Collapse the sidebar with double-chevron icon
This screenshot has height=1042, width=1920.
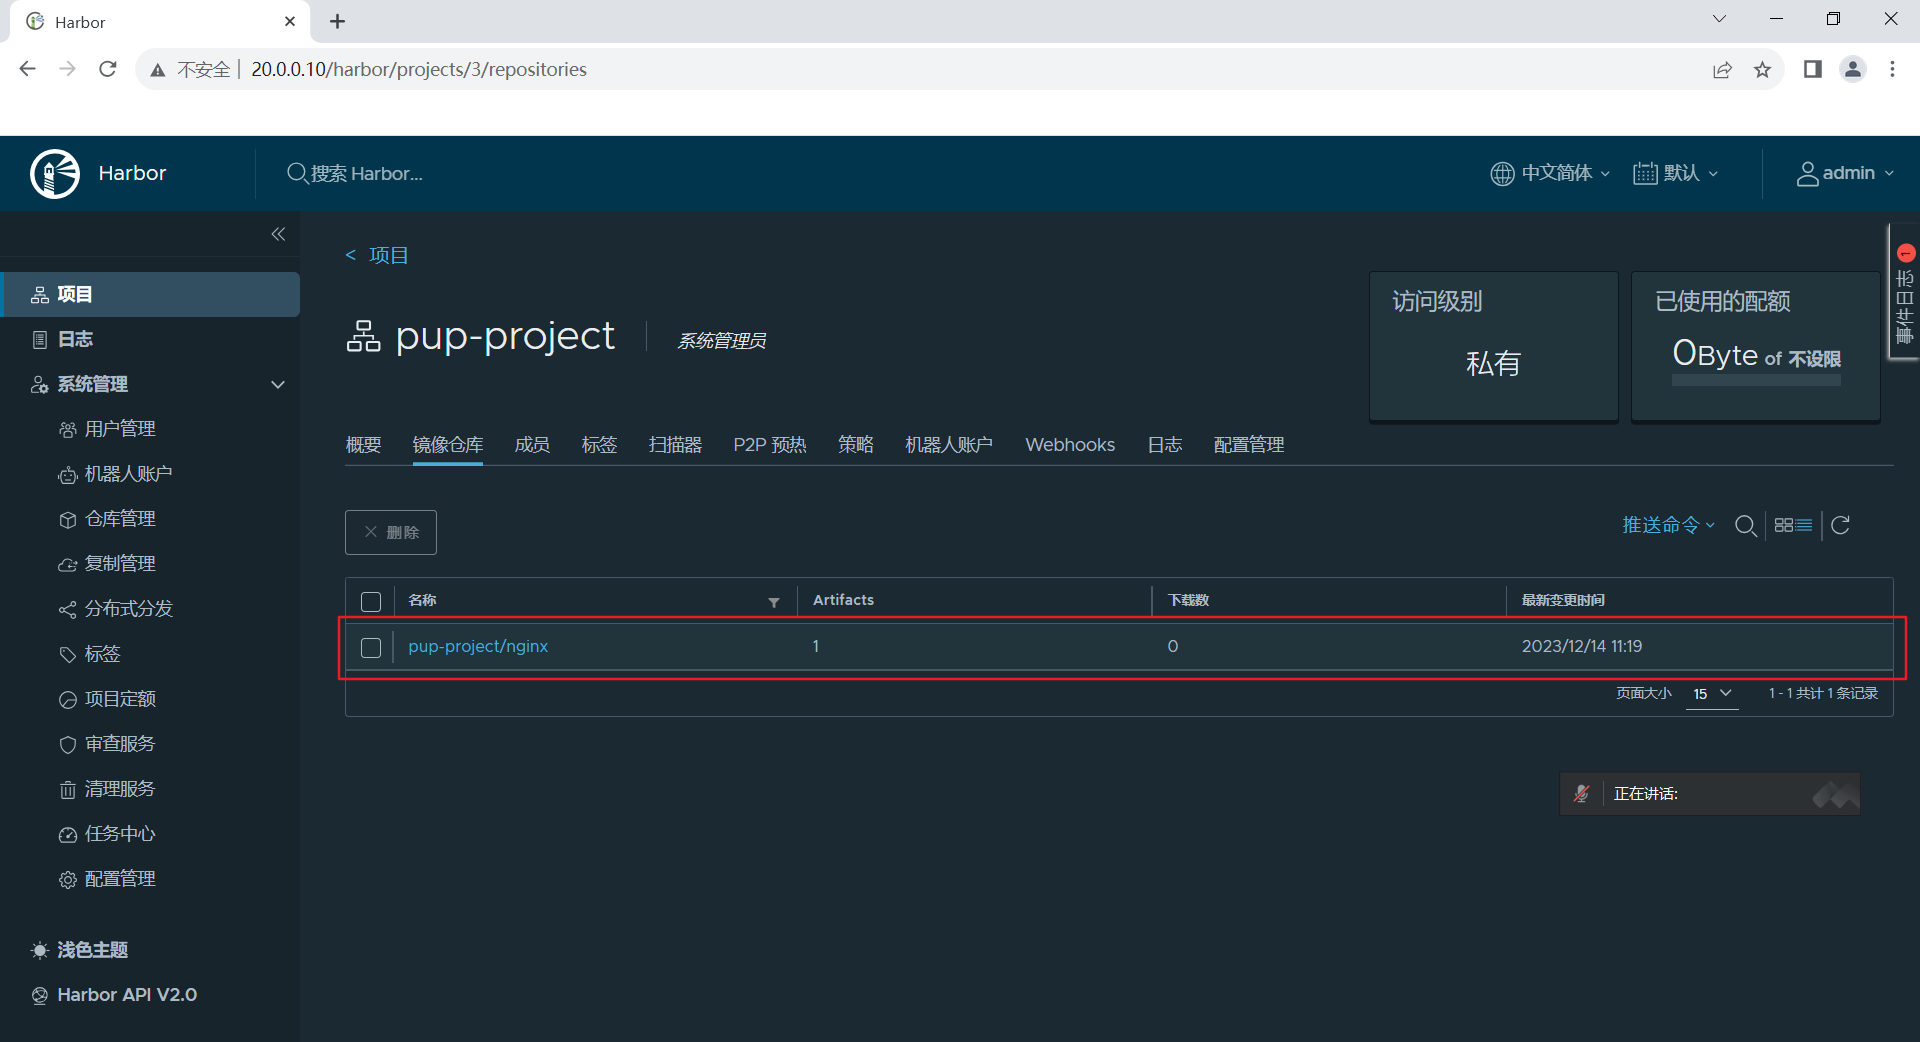[x=278, y=234]
